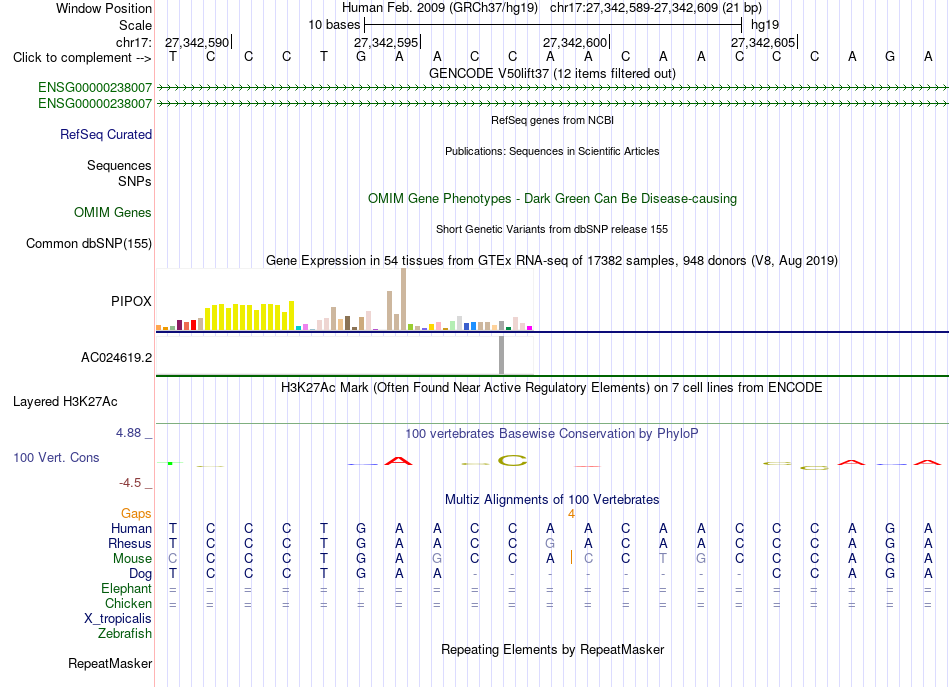Image resolution: width=950 pixels, height=687 pixels.
Task: Click the PIPOX gene label
Action: pyautogui.click(x=131, y=301)
